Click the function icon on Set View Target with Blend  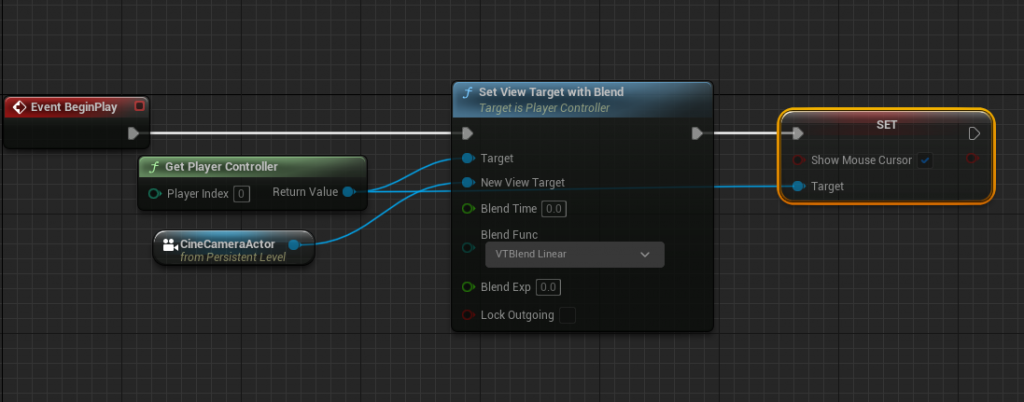point(467,93)
